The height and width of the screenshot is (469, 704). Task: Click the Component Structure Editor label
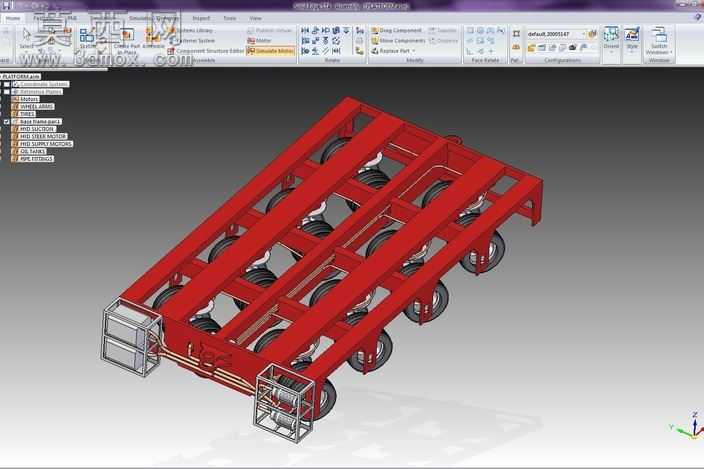pyautogui.click(x=210, y=51)
